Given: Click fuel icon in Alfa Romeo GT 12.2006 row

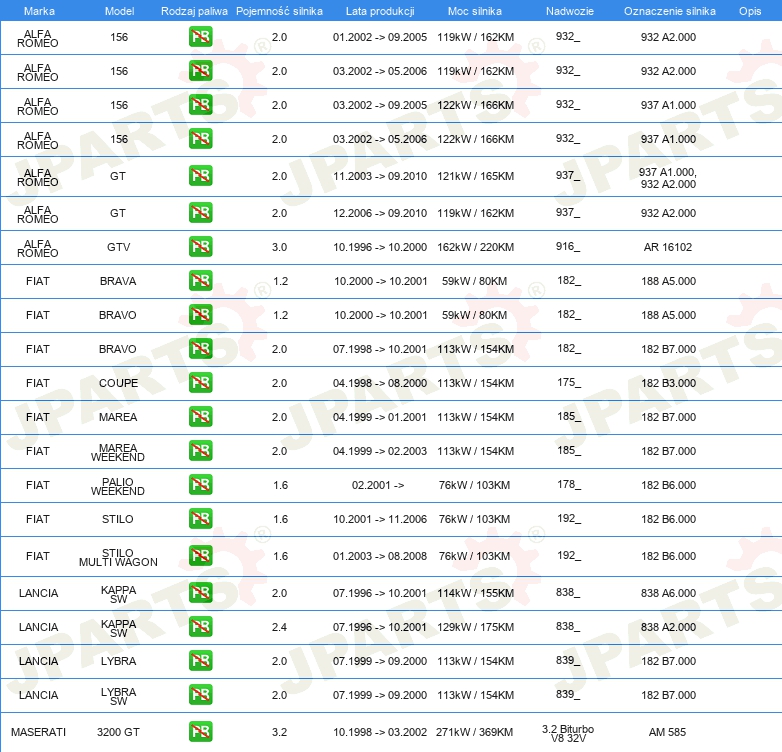Looking at the screenshot, I should pyautogui.click(x=200, y=213).
